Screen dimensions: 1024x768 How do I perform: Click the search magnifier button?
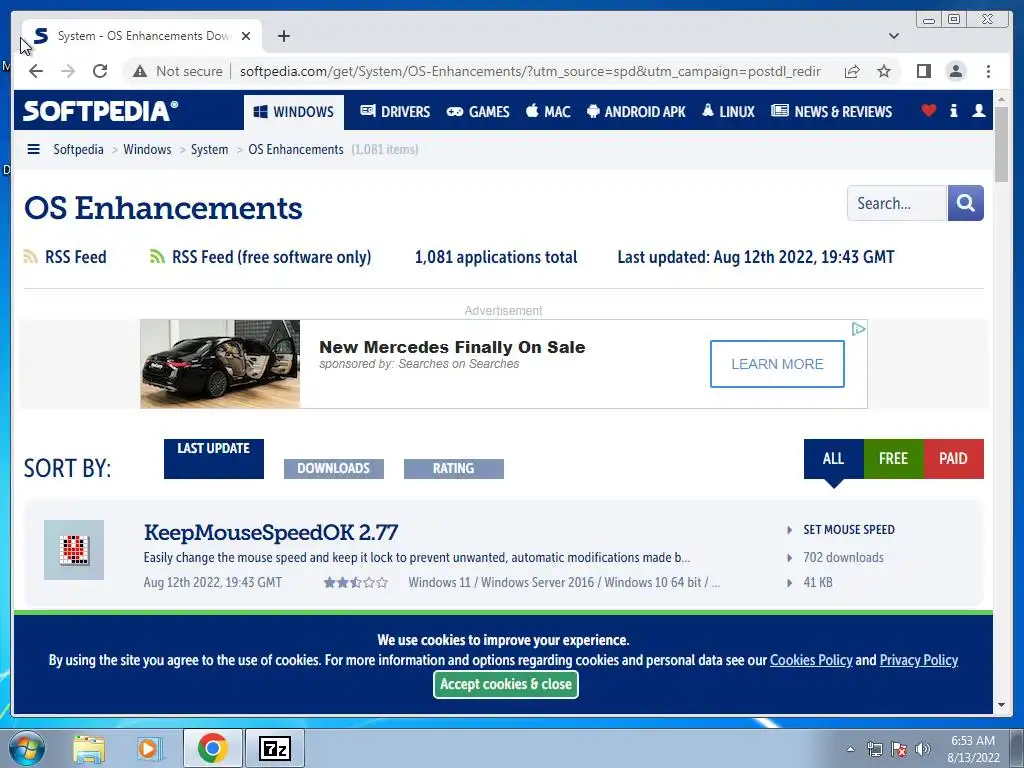965,203
